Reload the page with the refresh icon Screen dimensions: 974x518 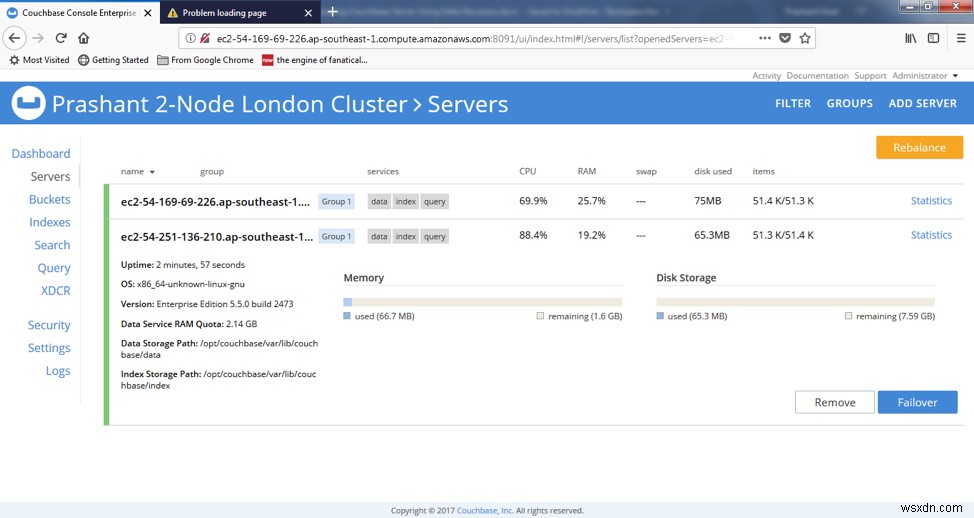click(61, 38)
